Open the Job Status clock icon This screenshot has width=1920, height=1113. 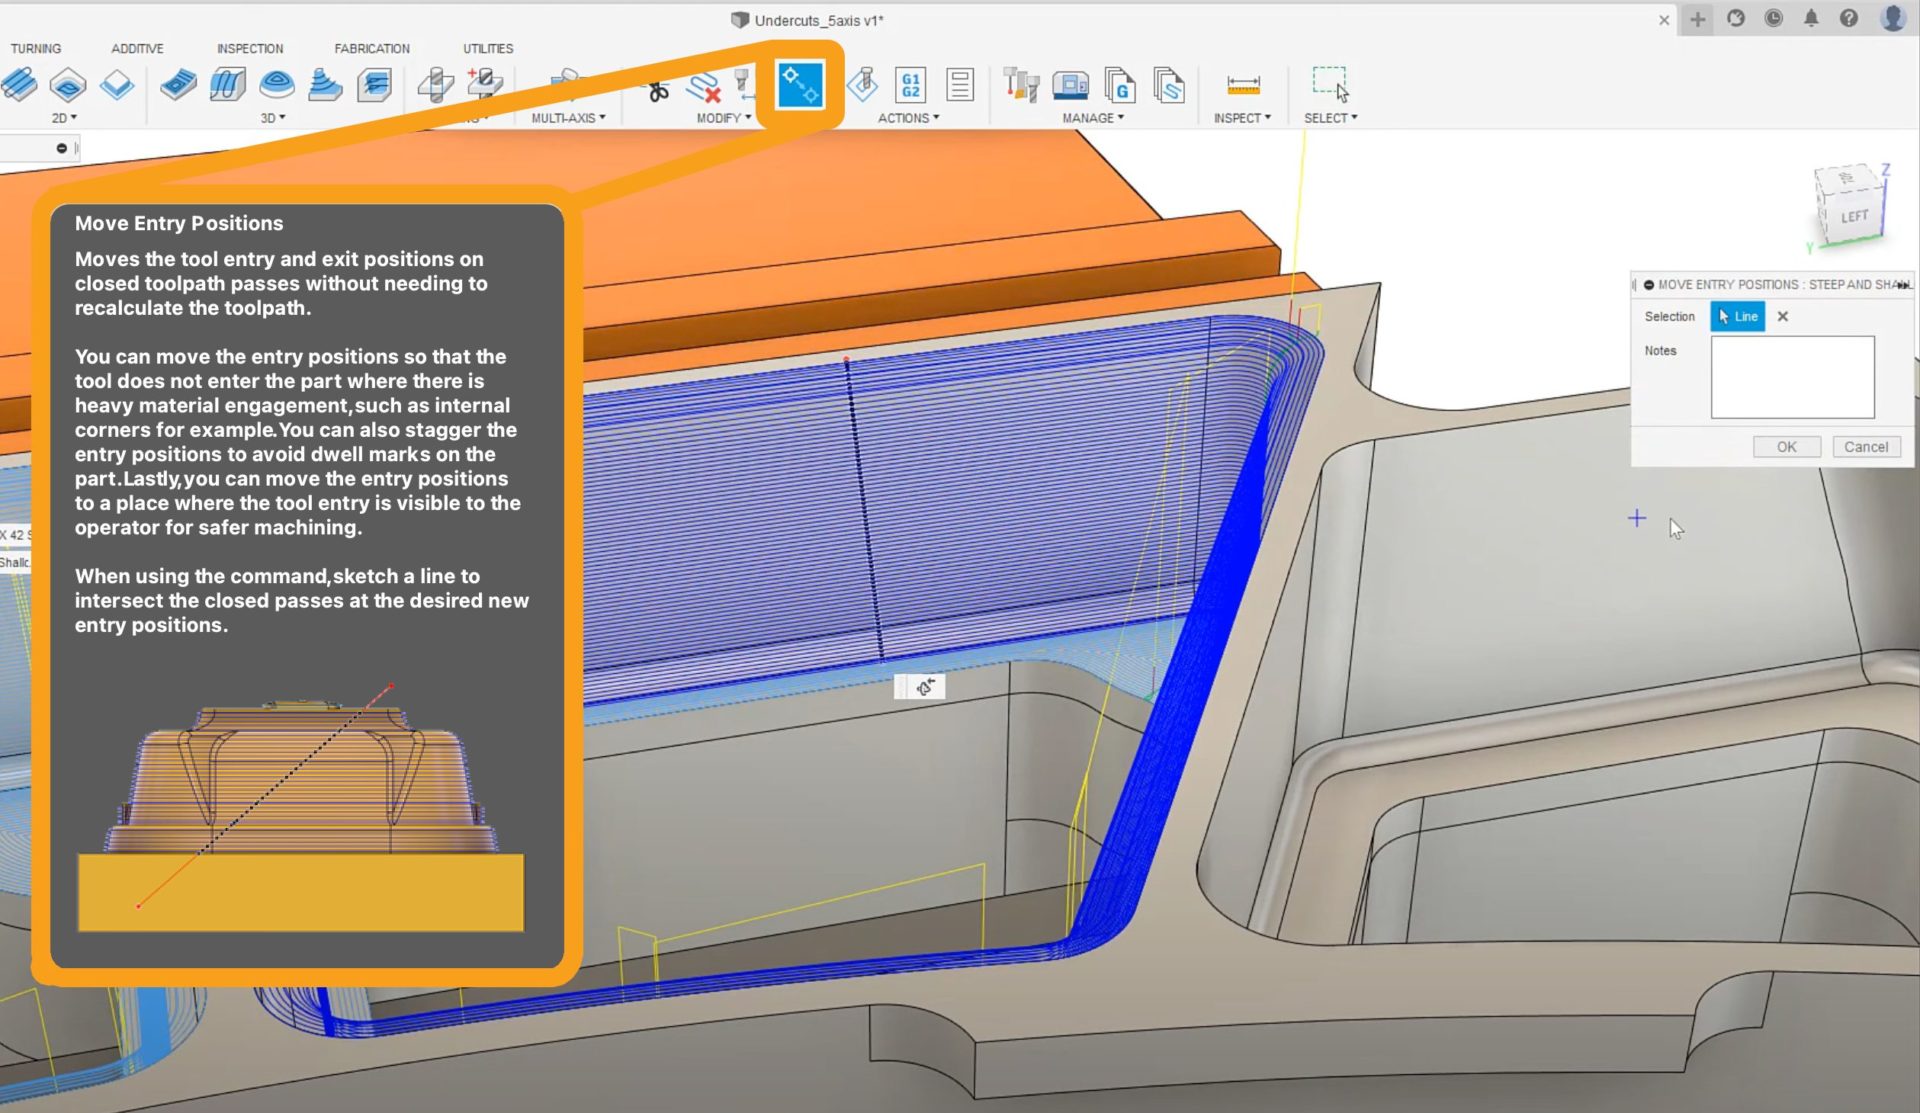1773,18
